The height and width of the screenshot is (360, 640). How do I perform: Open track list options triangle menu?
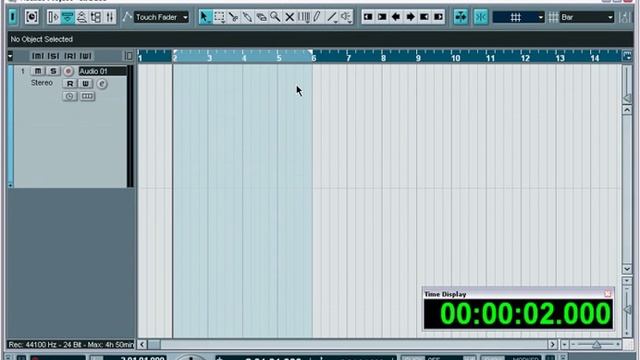10,56
